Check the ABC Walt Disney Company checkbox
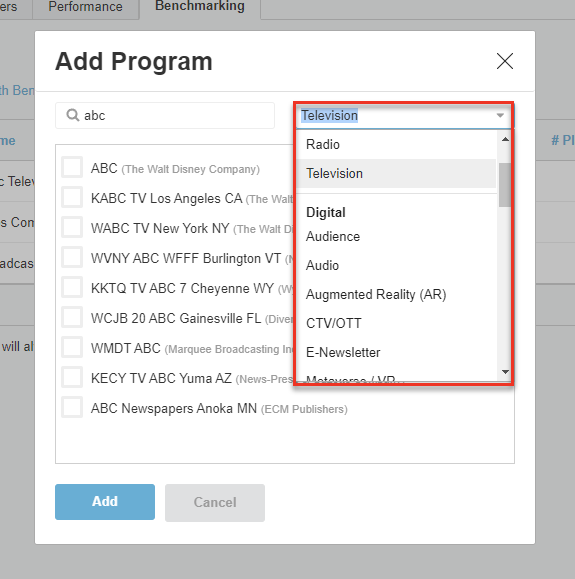 click(x=72, y=167)
